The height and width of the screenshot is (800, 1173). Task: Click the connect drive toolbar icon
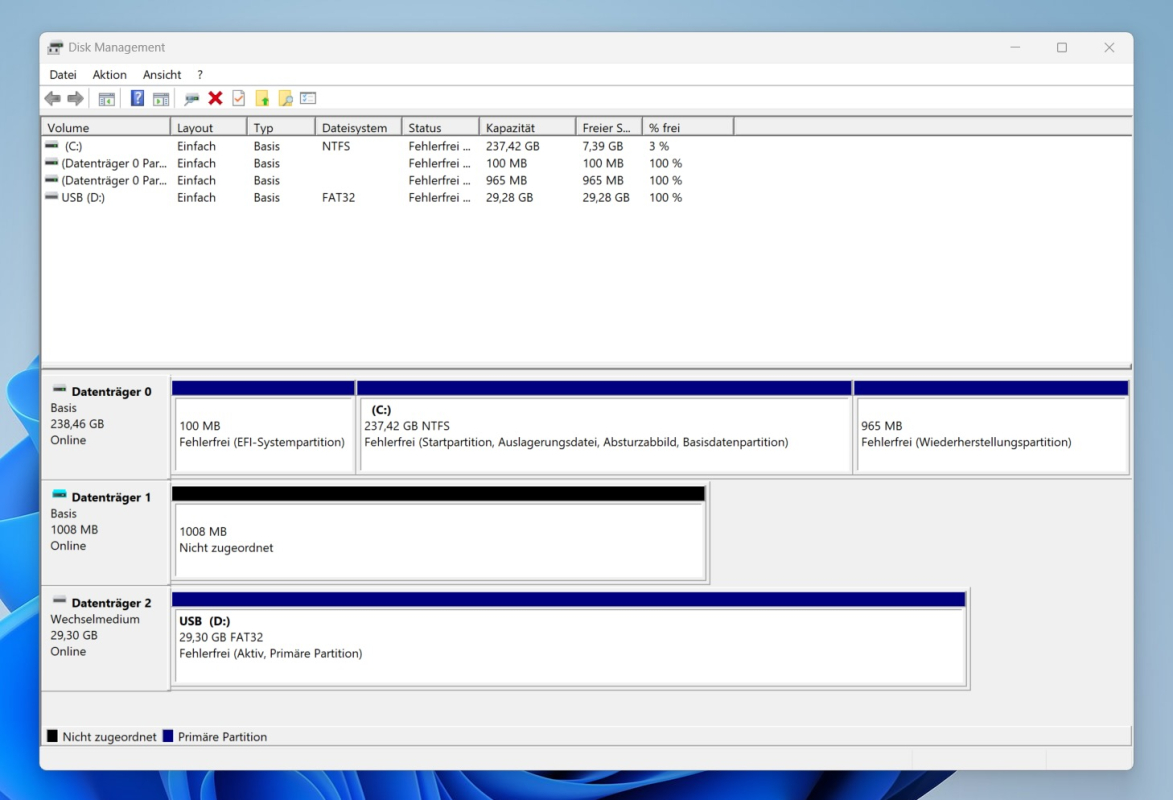tap(192, 99)
